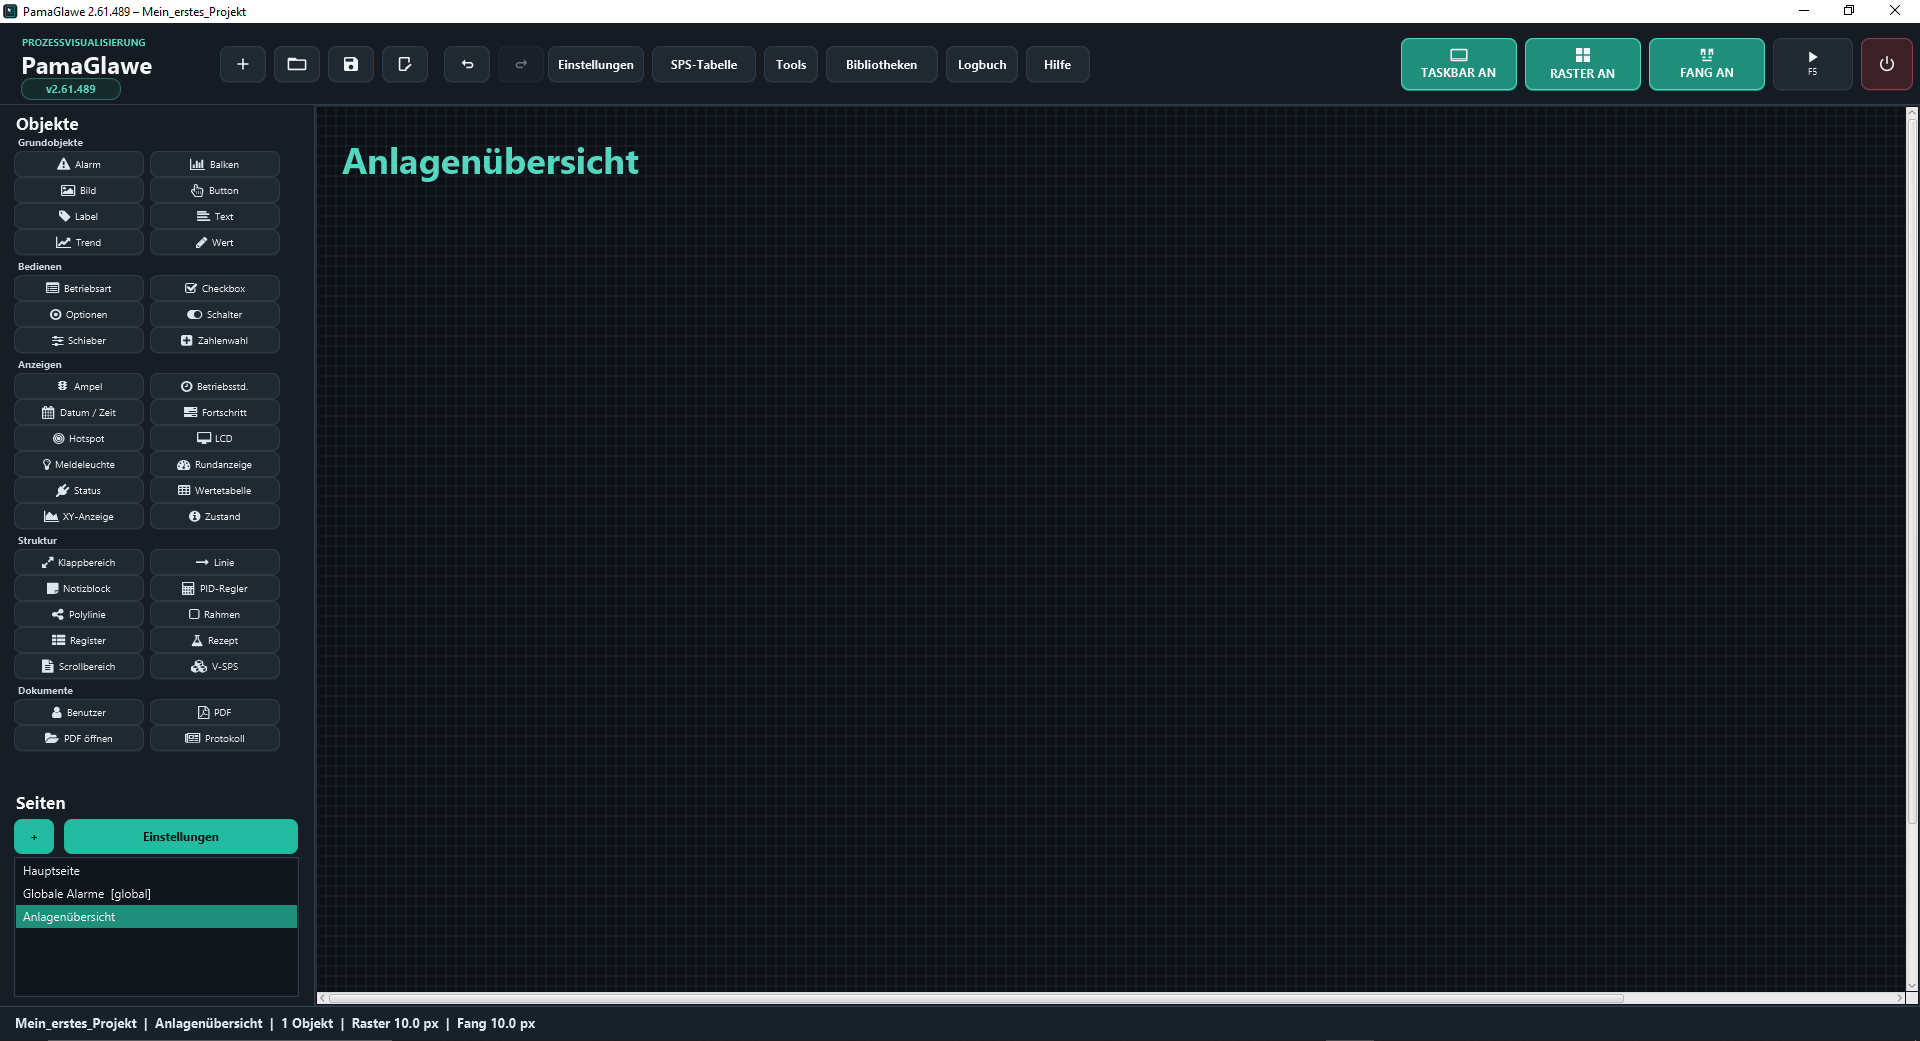Viewport: 1920px width, 1041px height.
Task: Click the redo arrow icon
Action: (521, 64)
